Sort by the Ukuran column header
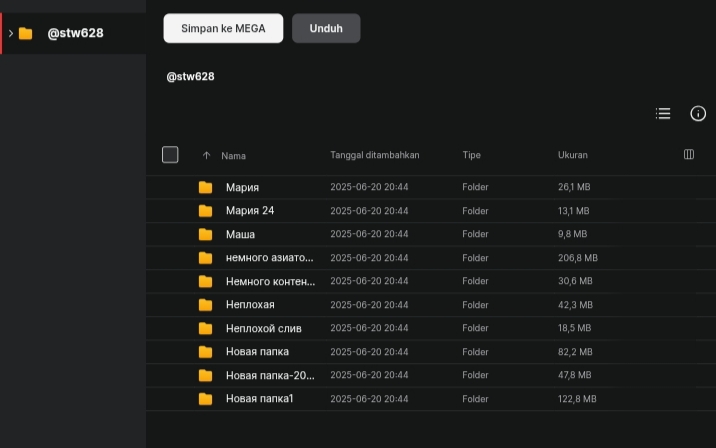716x448 pixels. pyautogui.click(x=573, y=155)
